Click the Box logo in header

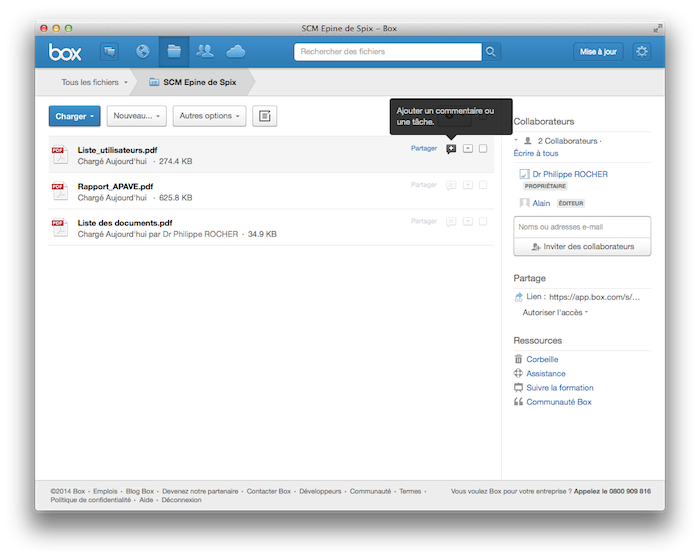65,51
